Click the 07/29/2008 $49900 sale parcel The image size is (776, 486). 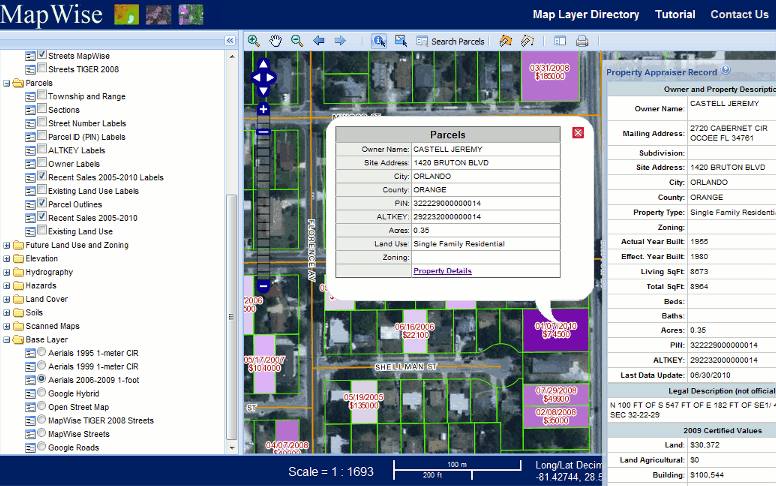click(556, 394)
